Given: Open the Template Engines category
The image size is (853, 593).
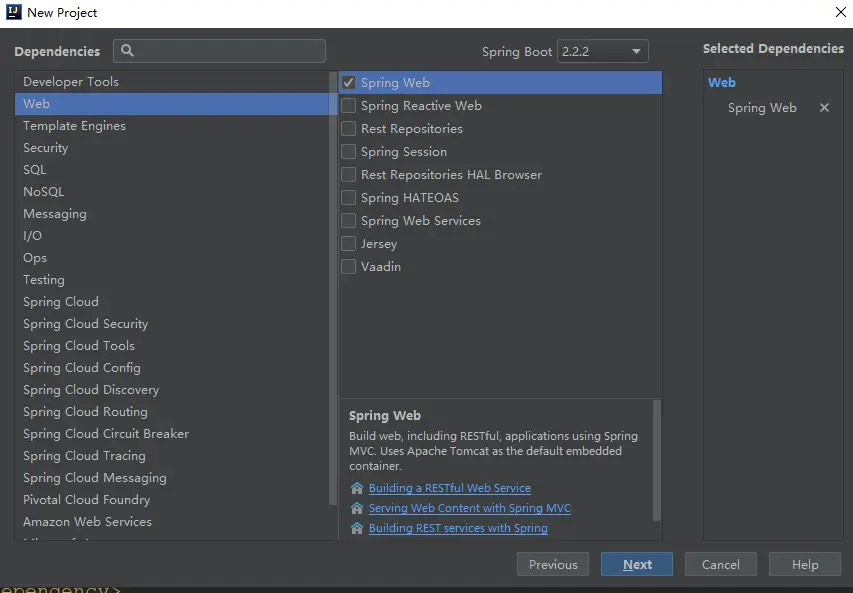Looking at the screenshot, I should click(172, 126).
